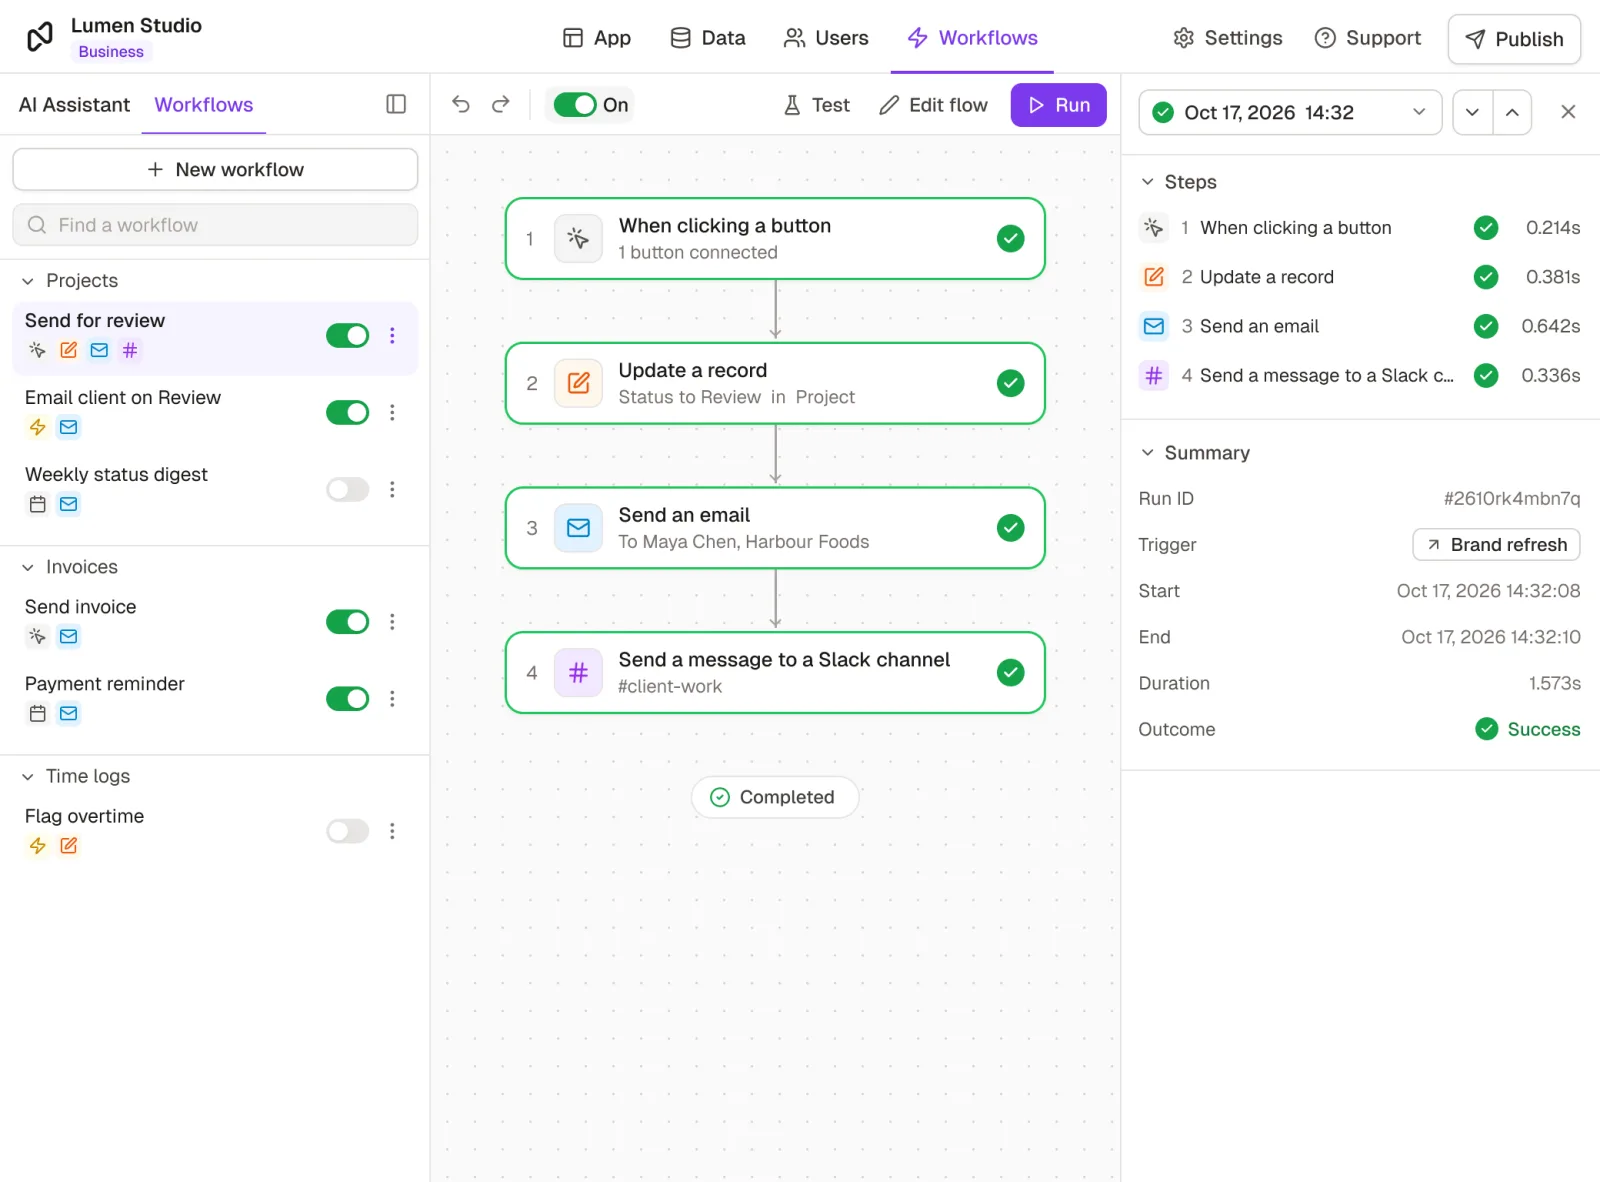The height and width of the screenshot is (1182, 1600).
Task: Open the App tab in top navigation
Action: (x=597, y=38)
